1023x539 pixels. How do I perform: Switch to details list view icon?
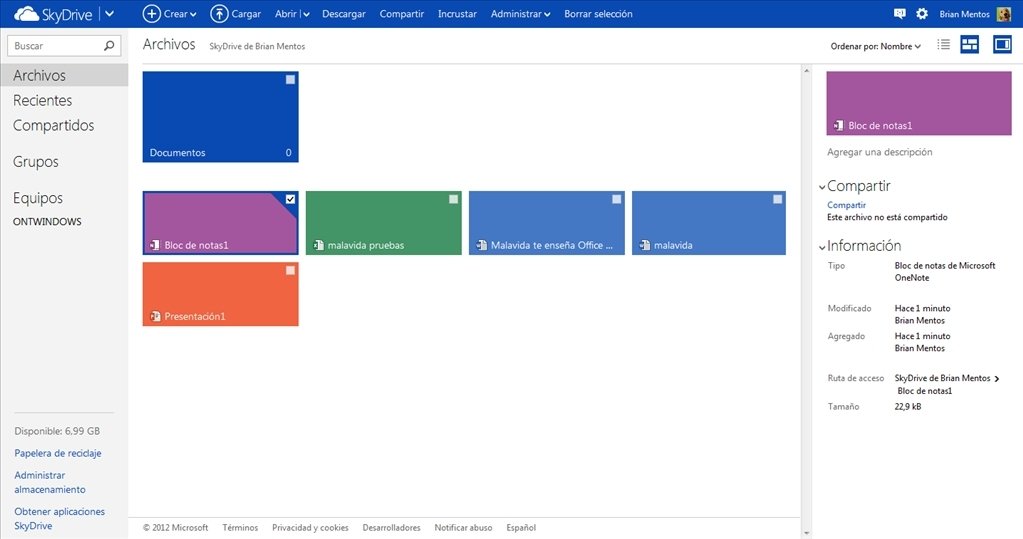pyautogui.click(x=943, y=44)
